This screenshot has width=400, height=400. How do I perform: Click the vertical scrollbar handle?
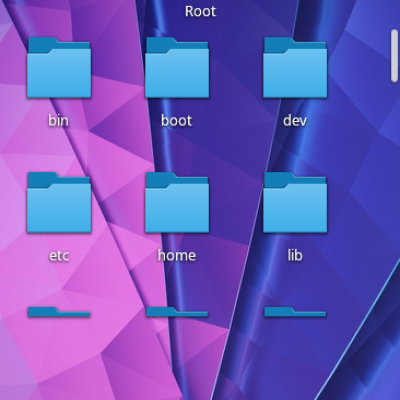(395, 56)
